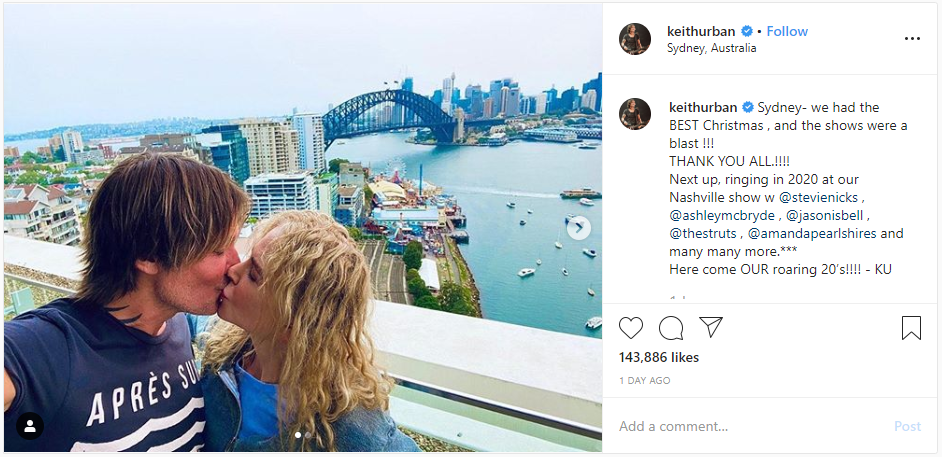942x457 pixels.
Task: Show tagged people icon on photo
Action: [x=30, y=426]
